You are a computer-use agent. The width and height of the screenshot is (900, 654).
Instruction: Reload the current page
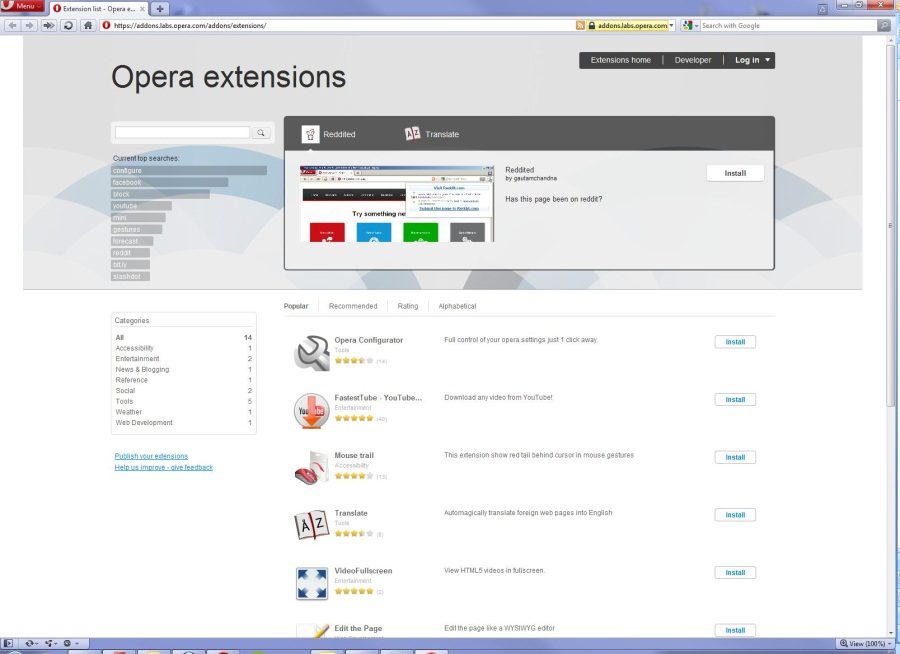point(68,25)
